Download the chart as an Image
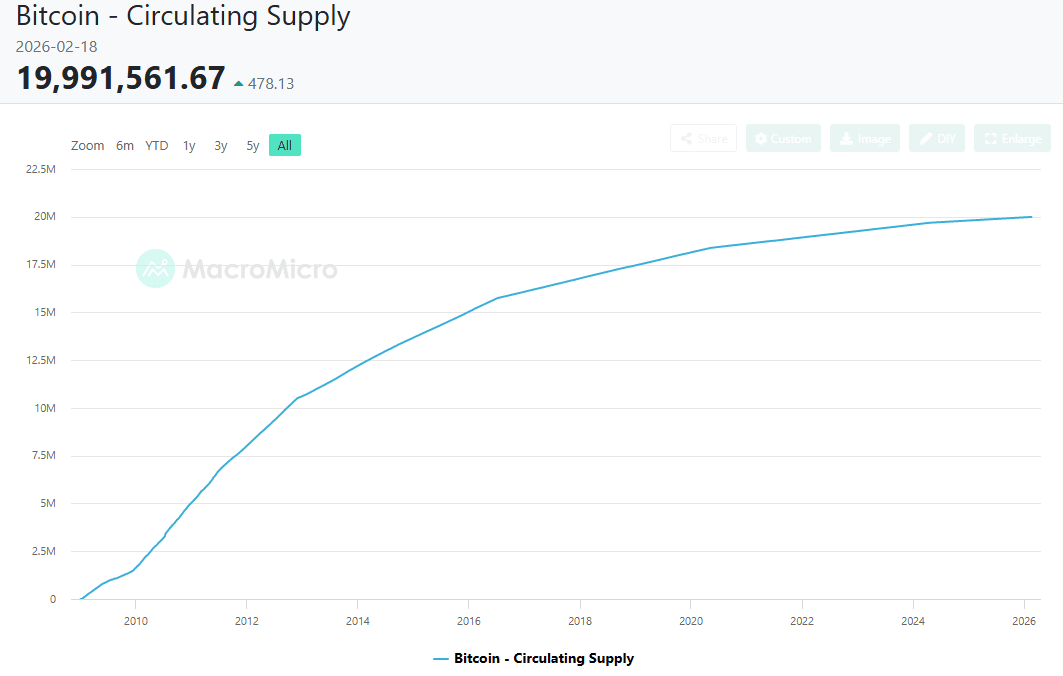Viewport: 1063px width, 676px height. tap(864, 138)
